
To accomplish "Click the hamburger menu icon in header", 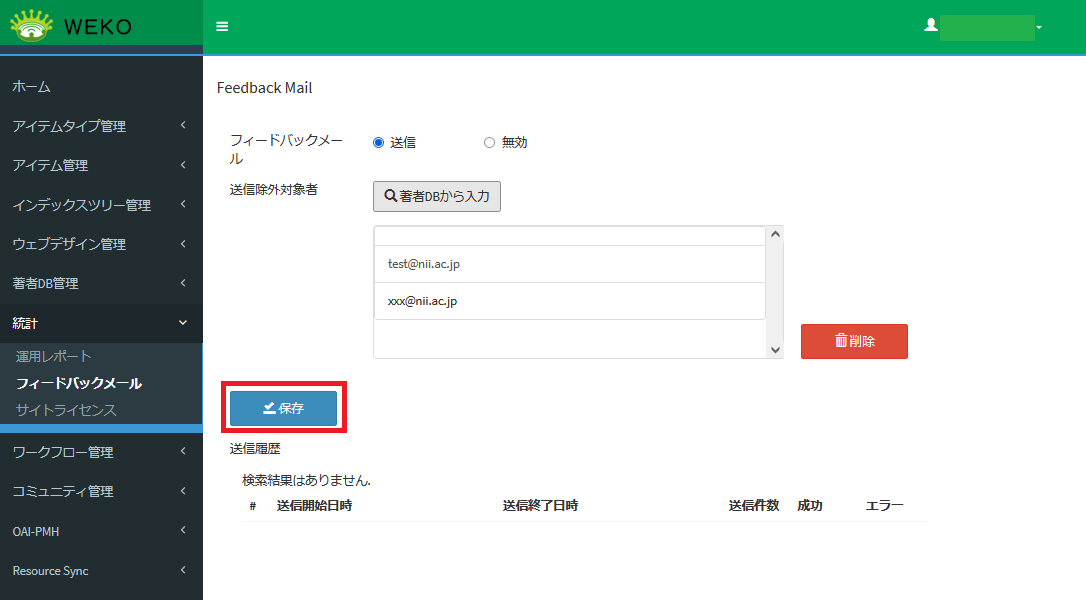I will coord(222,27).
